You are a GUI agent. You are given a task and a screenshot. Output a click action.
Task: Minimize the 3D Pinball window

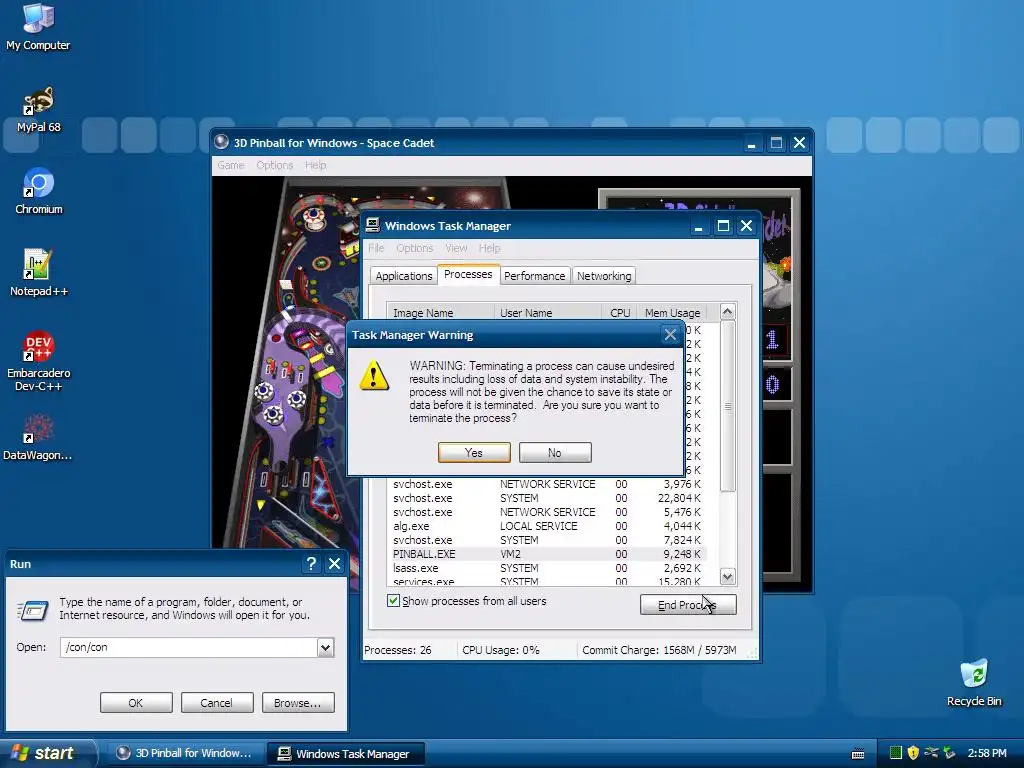point(752,143)
